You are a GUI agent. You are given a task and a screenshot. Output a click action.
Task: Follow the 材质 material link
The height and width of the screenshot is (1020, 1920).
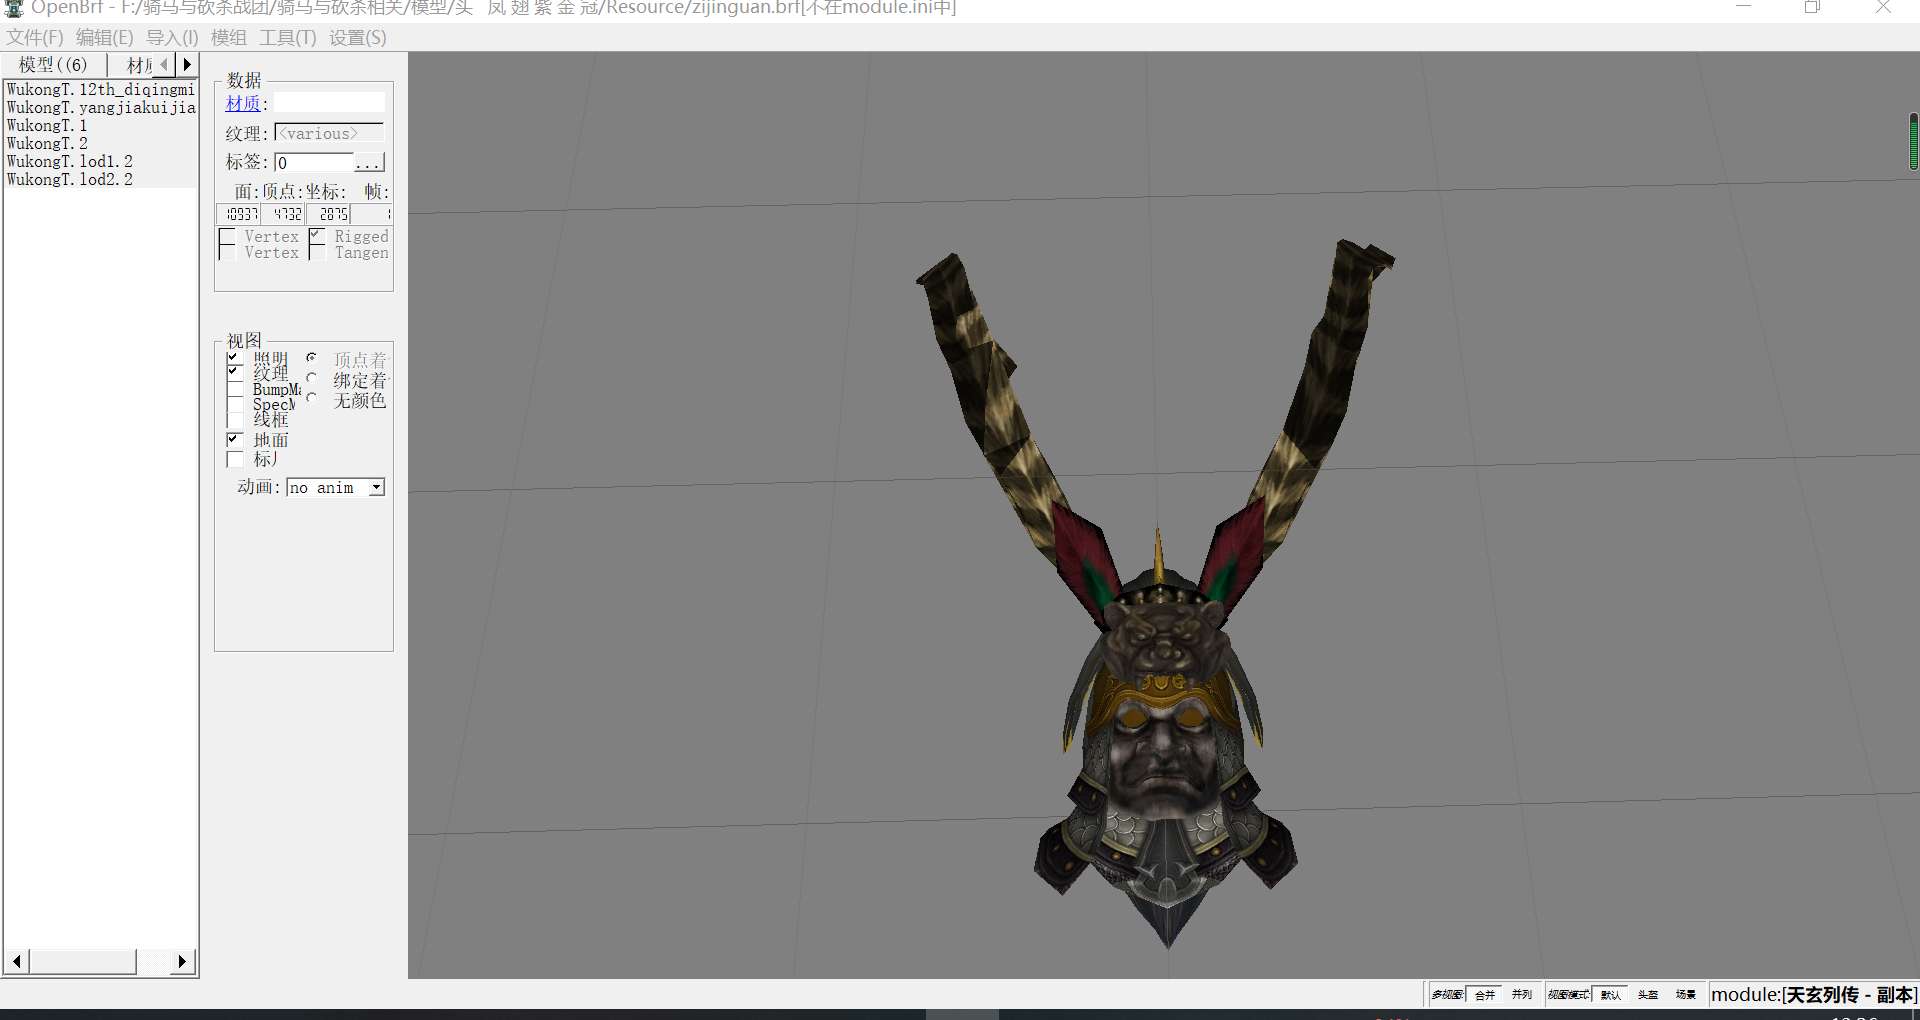(x=243, y=104)
